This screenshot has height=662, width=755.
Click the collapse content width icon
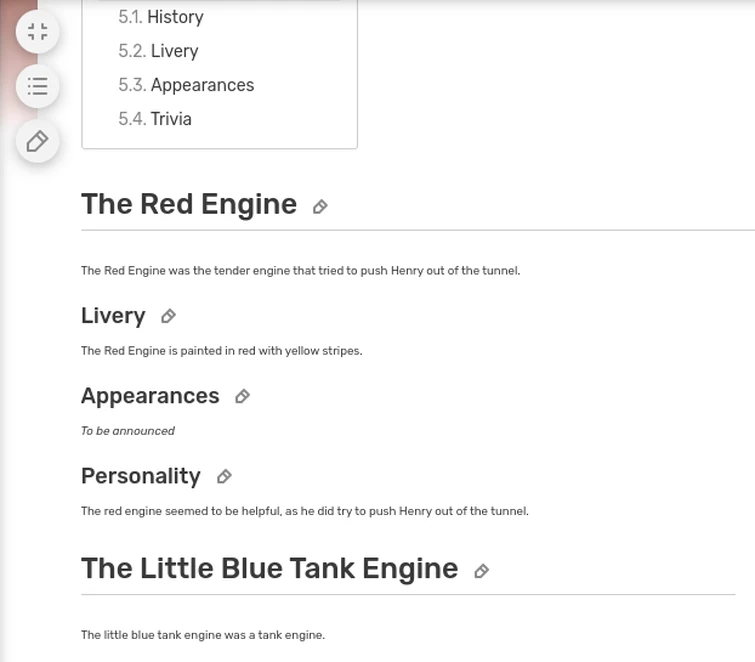coord(37,32)
